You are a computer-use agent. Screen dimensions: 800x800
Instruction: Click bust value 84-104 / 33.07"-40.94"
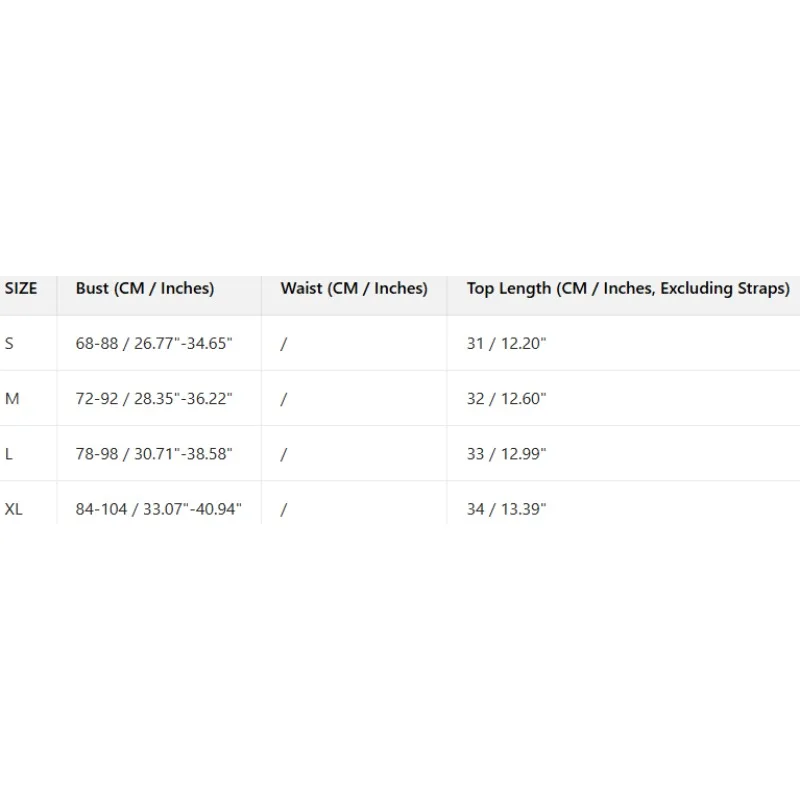coord(159,509)
